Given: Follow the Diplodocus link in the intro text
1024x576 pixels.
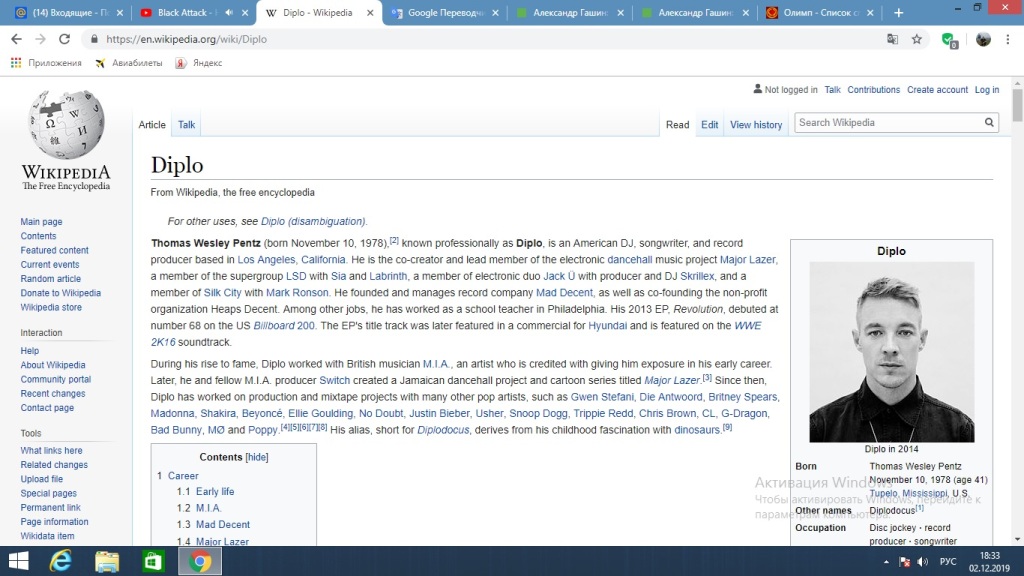Looking at the screenshot, I should (x=443, y=430).
